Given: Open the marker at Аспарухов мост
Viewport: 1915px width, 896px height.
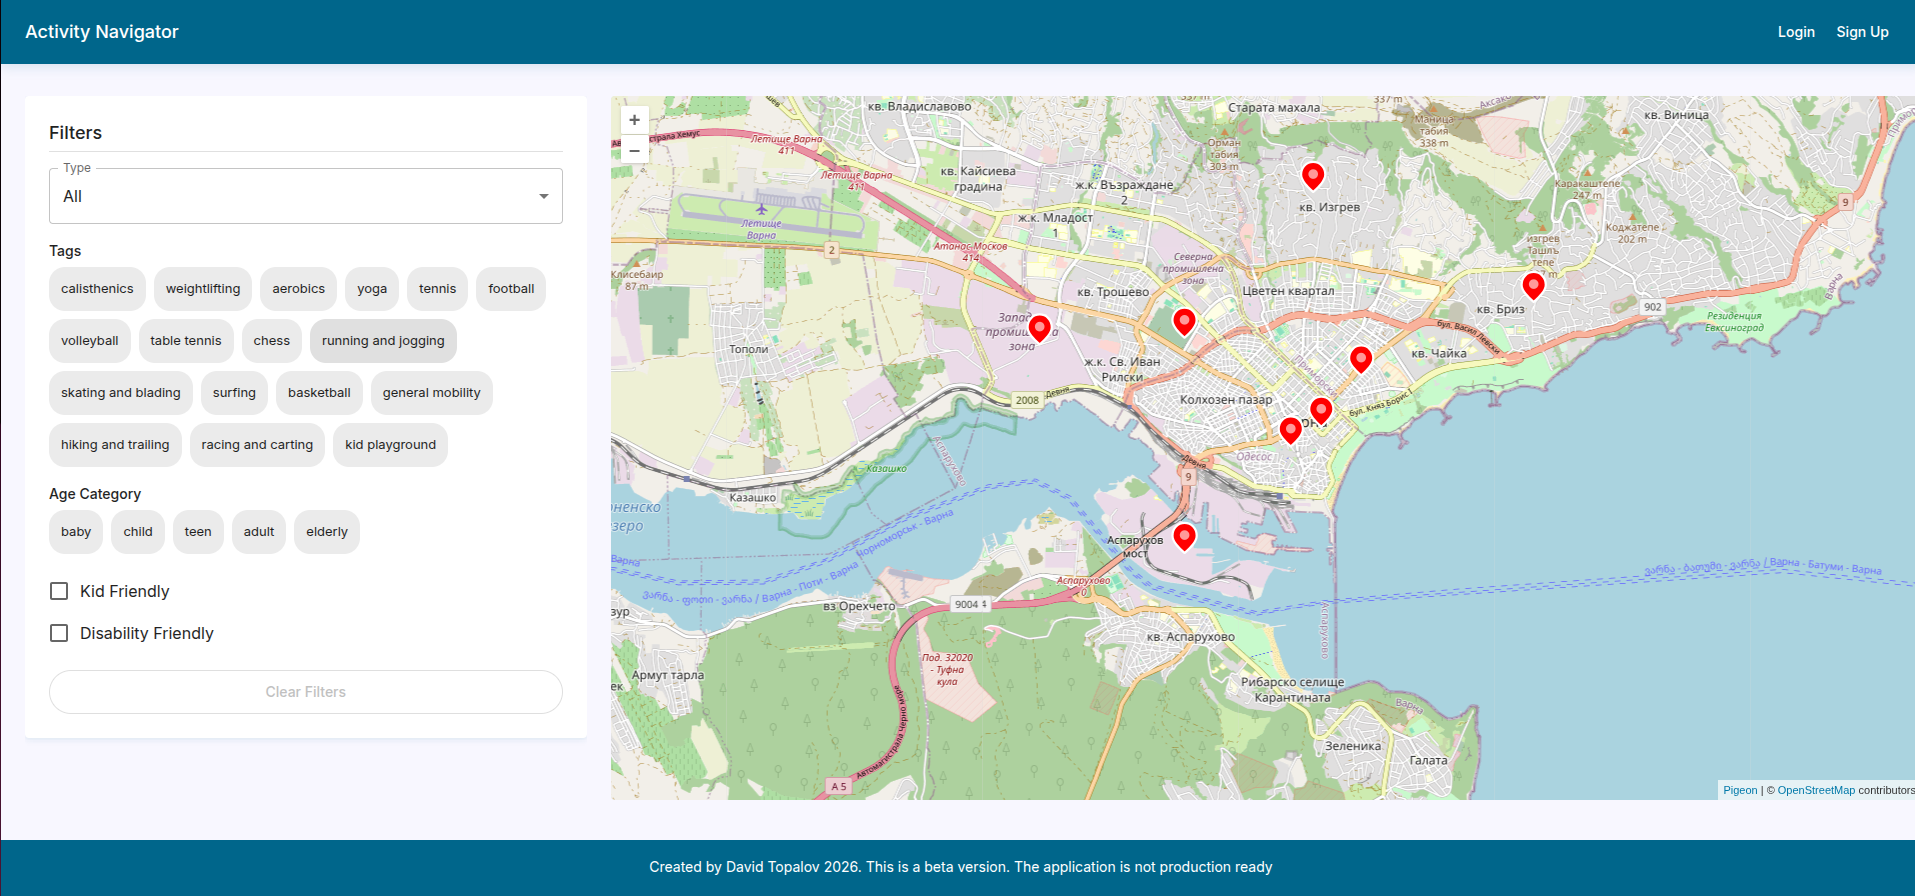Looking at the screenshot, I should [1184, 537].
